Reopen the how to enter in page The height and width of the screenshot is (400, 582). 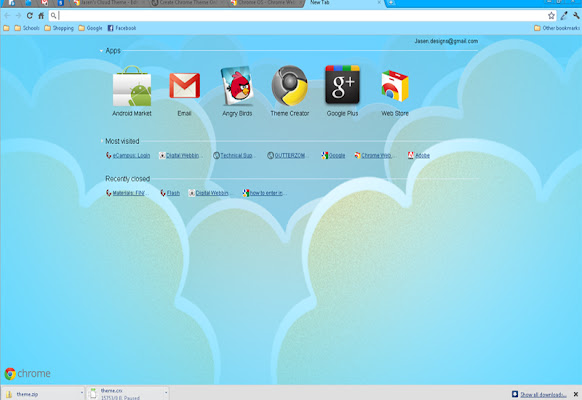[x=264, y=193]
